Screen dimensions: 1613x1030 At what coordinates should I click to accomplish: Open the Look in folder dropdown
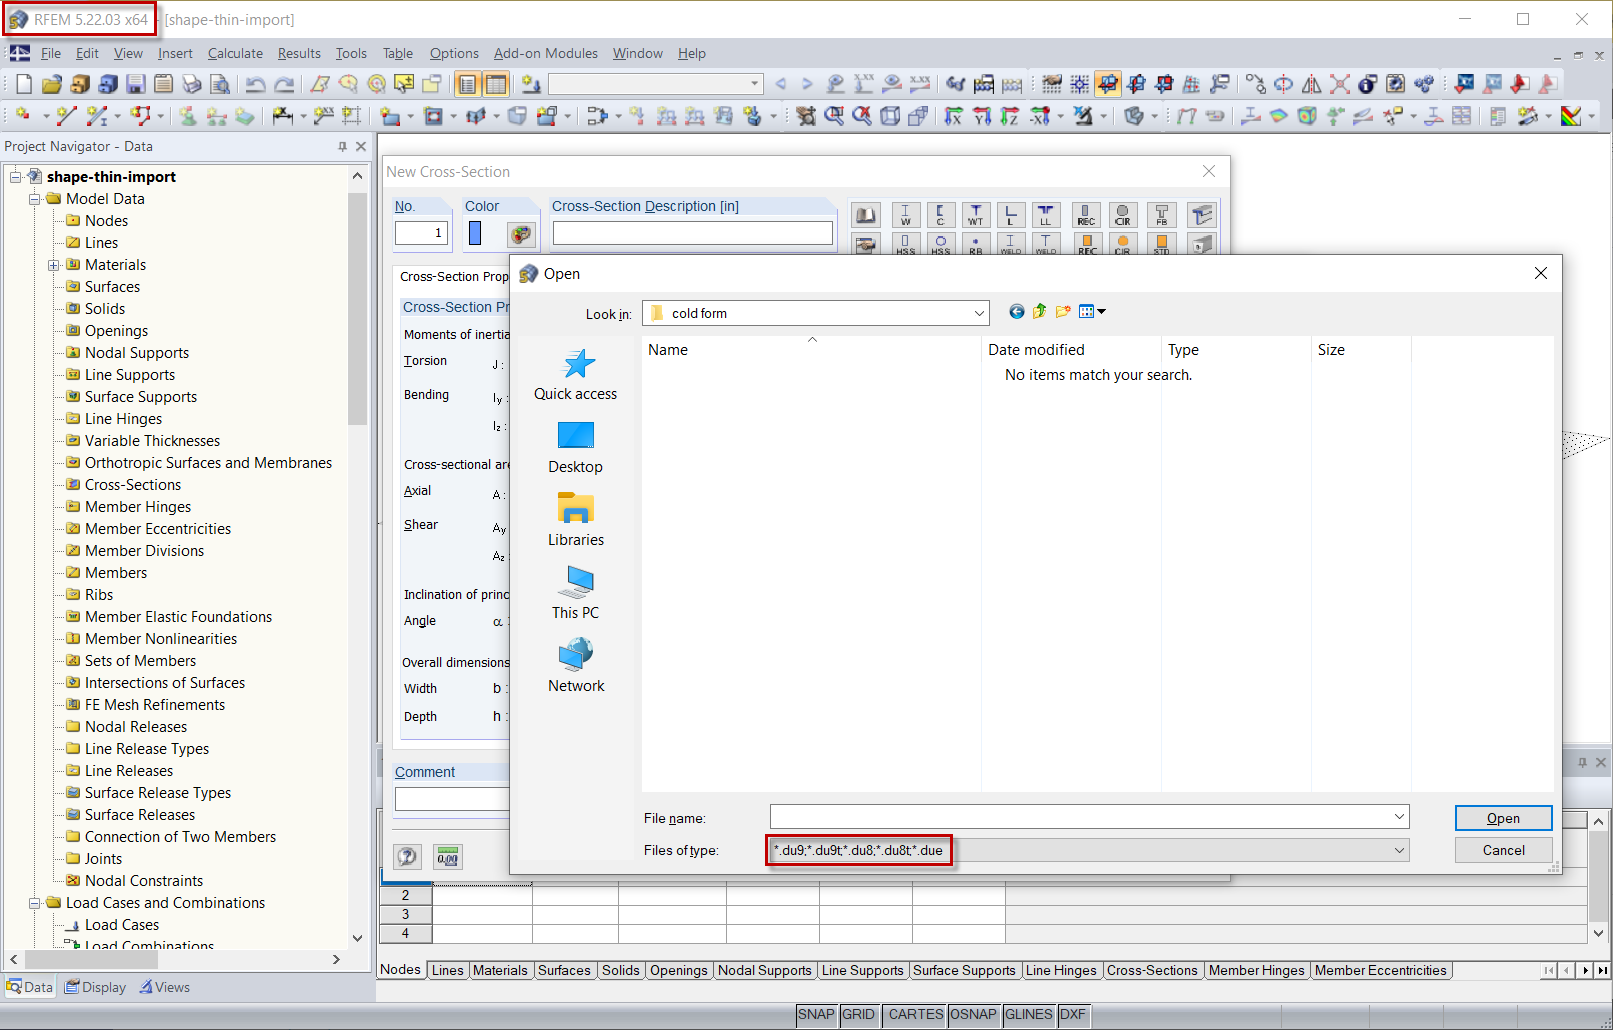click(978, 313)
